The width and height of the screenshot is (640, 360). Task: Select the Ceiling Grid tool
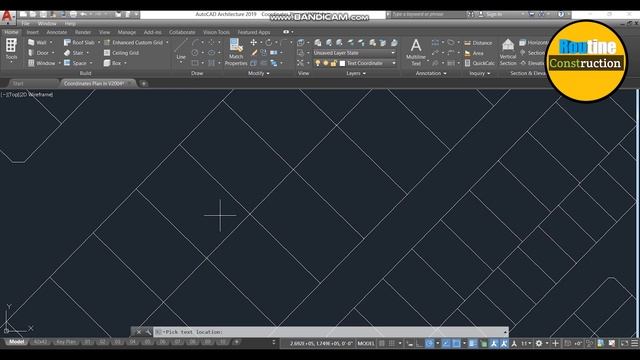[121, 53]
